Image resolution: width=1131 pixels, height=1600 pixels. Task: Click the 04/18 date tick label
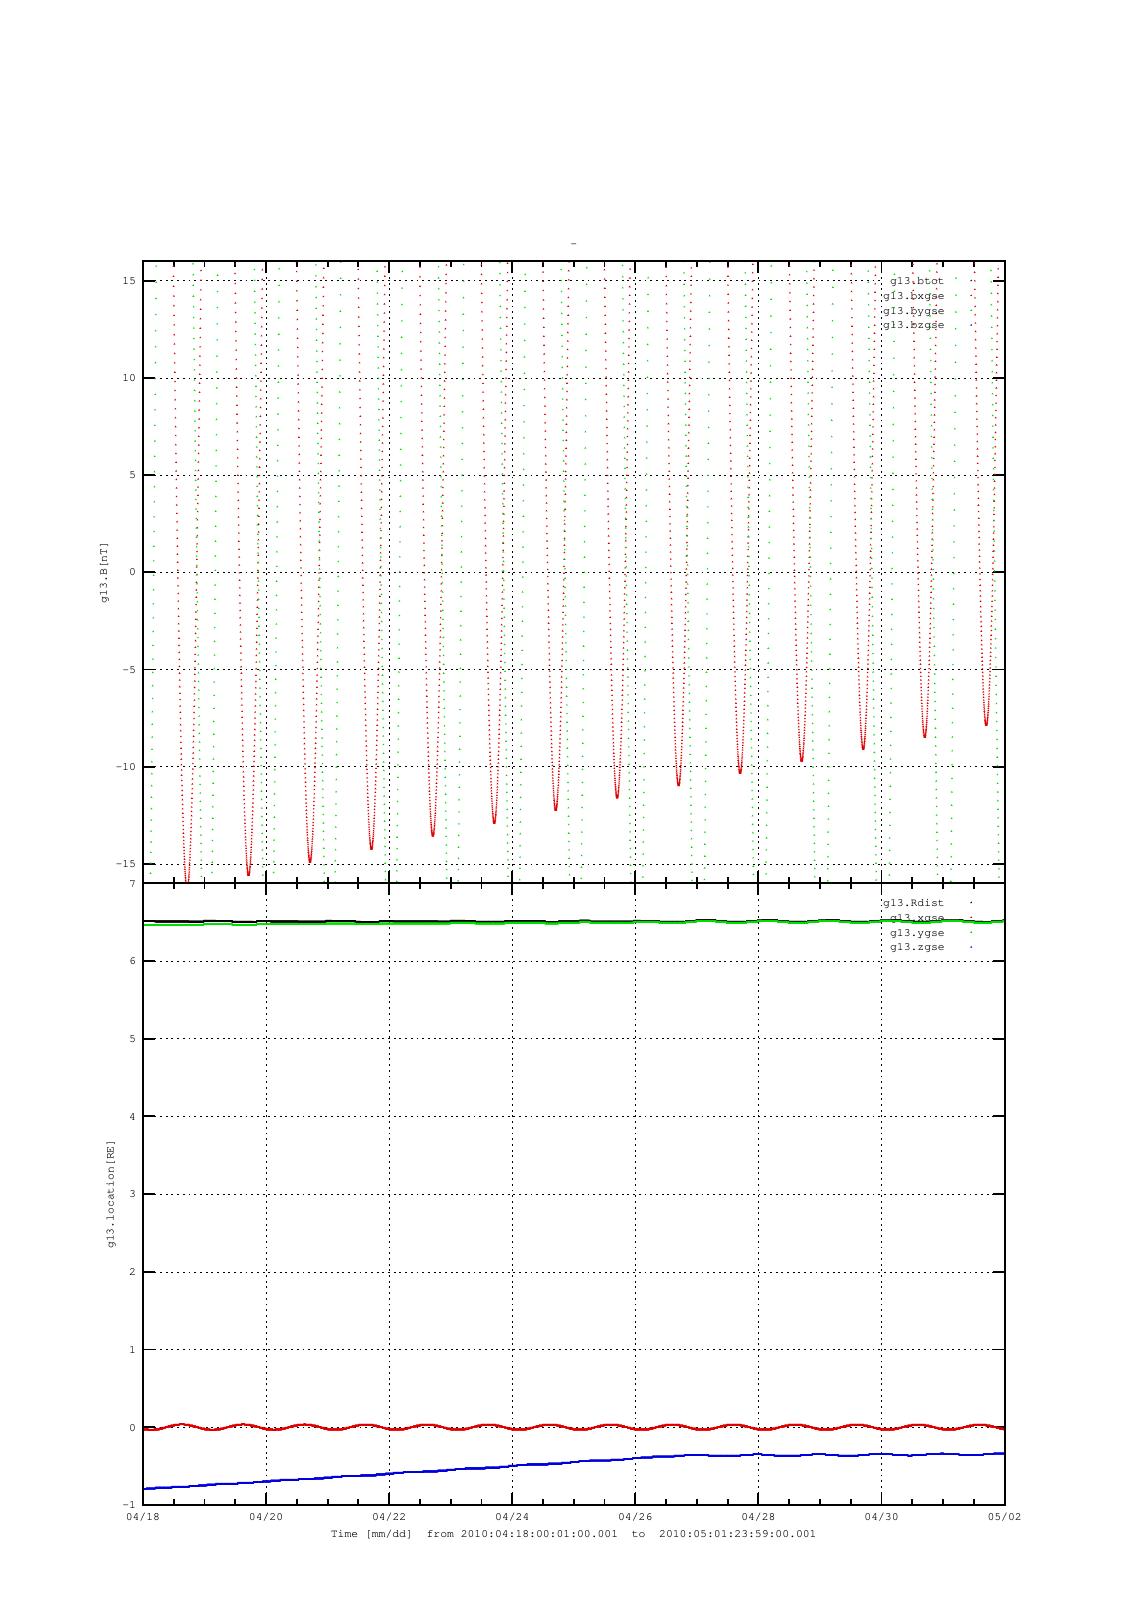tap(142, 1517)
